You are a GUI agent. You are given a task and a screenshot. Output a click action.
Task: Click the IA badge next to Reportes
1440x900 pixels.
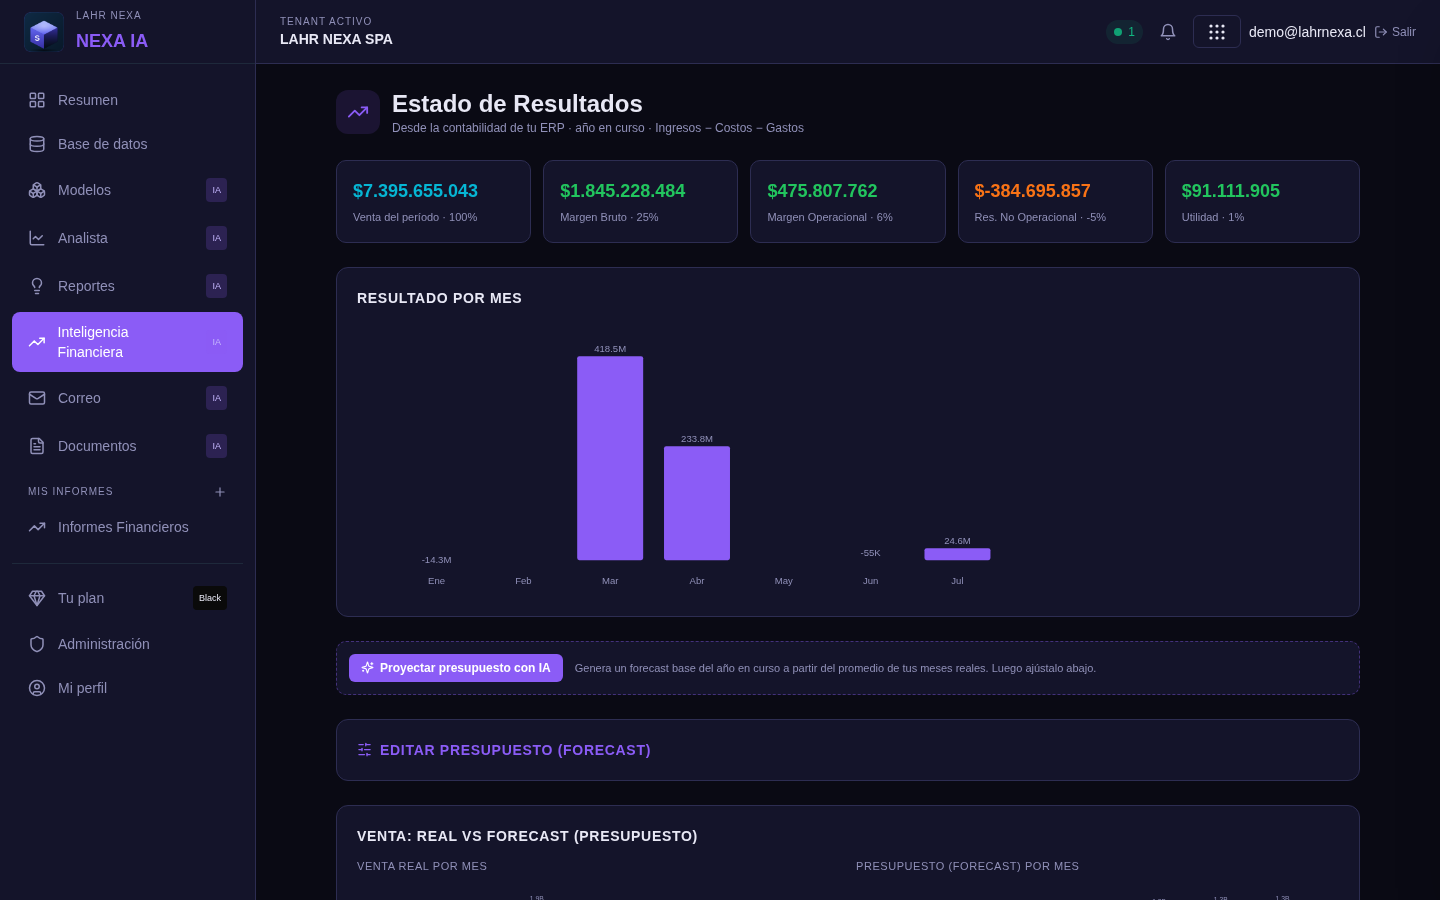click(216, 286)
